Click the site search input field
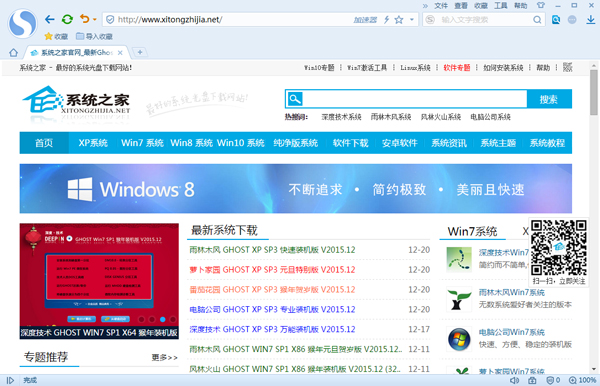Image resolution: width=600 pixels, height=386 pixels. pos(415,99)
